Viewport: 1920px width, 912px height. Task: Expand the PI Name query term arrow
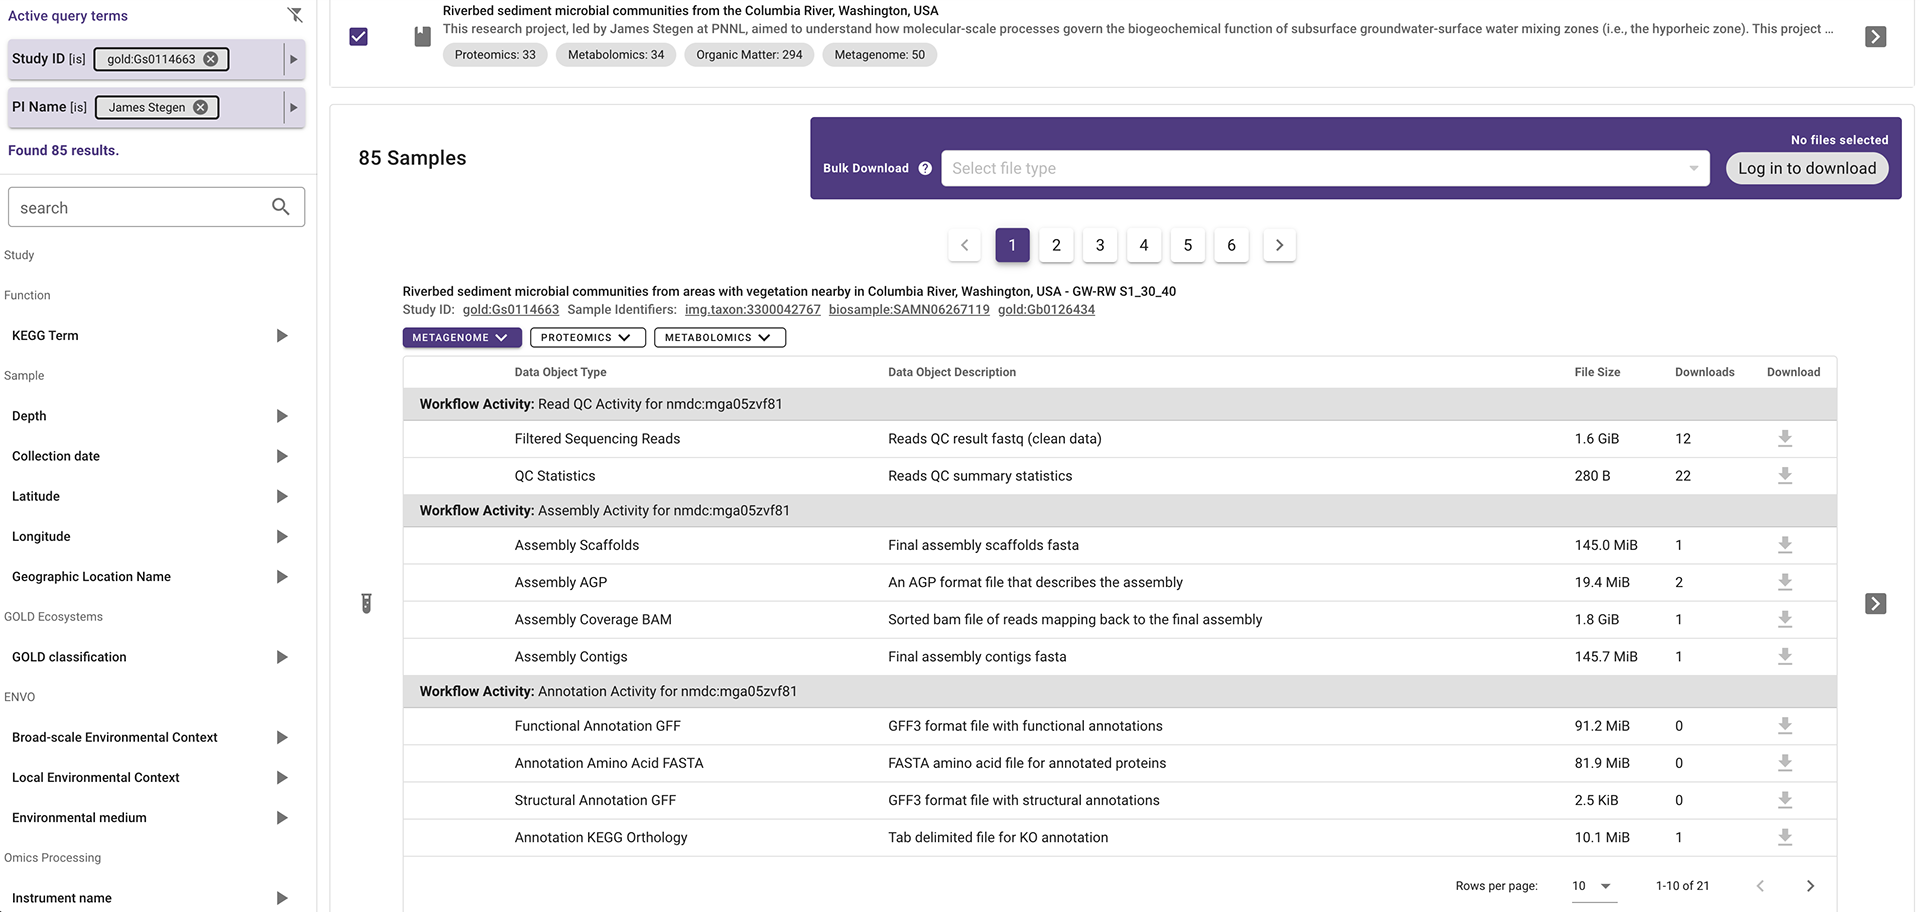pyautogui.click(x=293, y=107)
